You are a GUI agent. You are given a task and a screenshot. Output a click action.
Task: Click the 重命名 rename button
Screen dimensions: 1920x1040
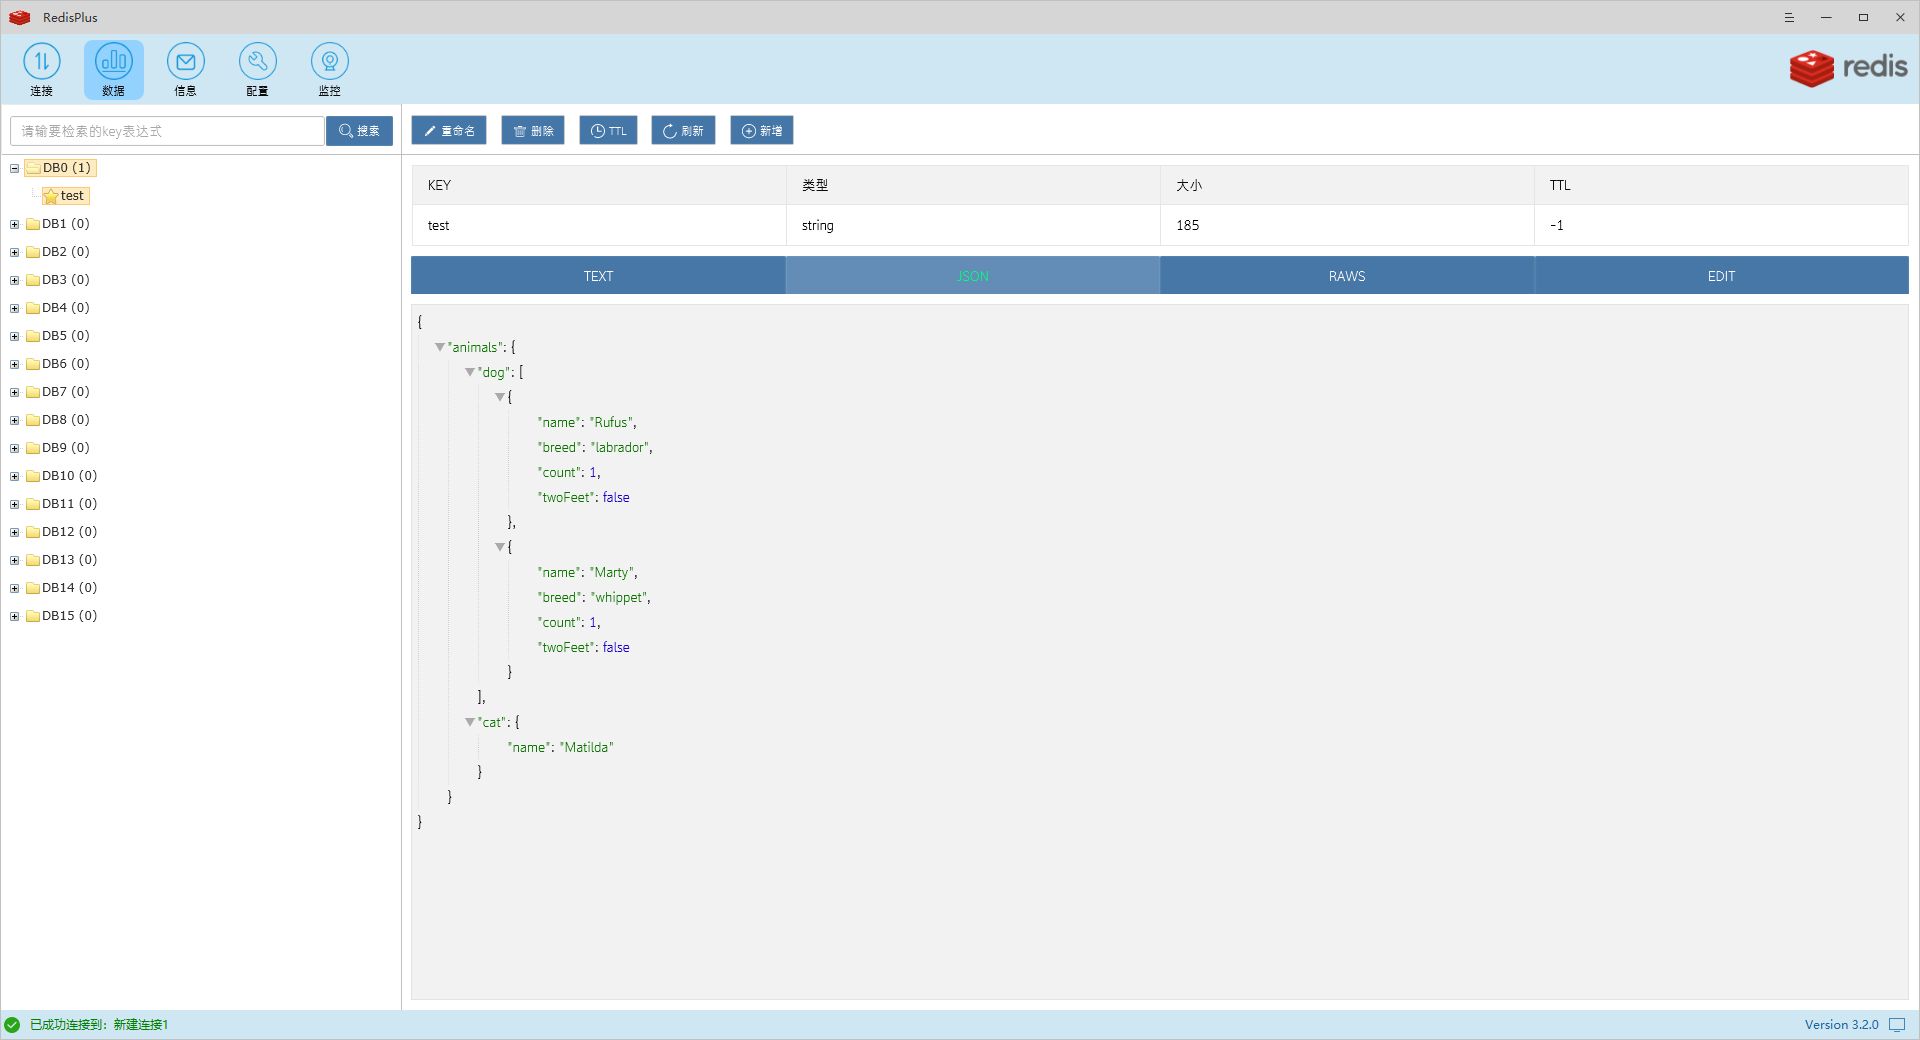[449, 131]
